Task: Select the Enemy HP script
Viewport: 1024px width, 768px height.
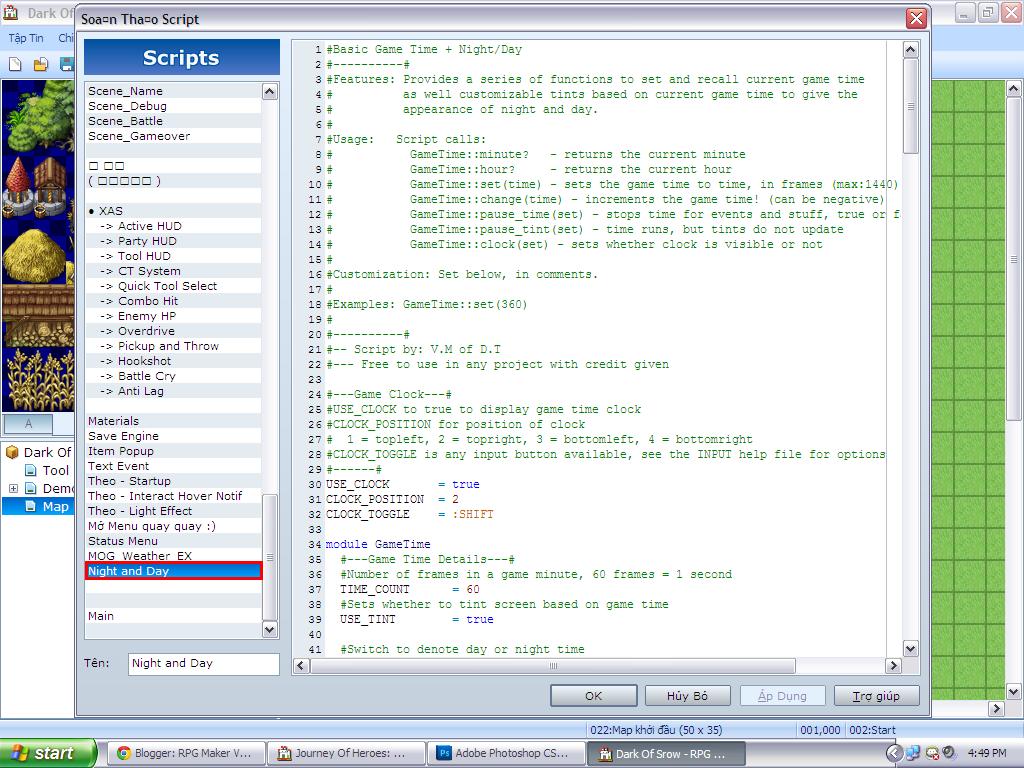Action: pyautogui.click(x=173, y=316)
